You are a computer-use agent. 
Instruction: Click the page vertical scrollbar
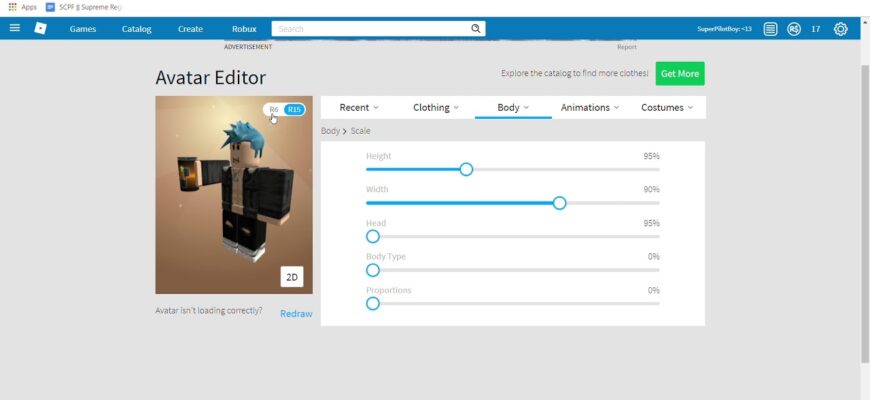864,214
